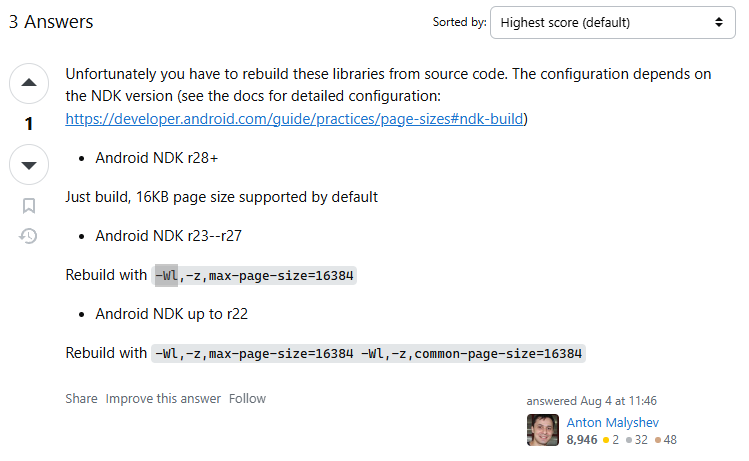
Task: Click the 3 Answers heading
Action: (51, 22)
